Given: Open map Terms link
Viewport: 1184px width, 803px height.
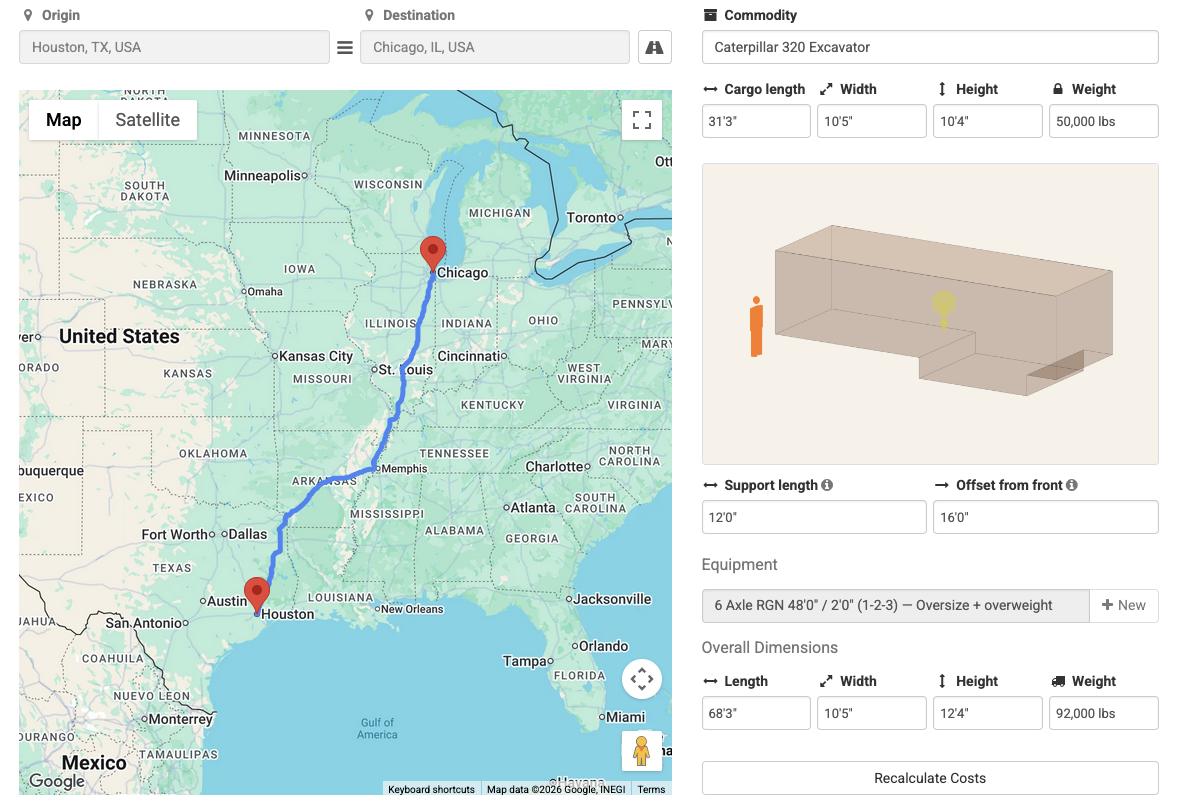Looking at the screenshot, I should [651, 789].
